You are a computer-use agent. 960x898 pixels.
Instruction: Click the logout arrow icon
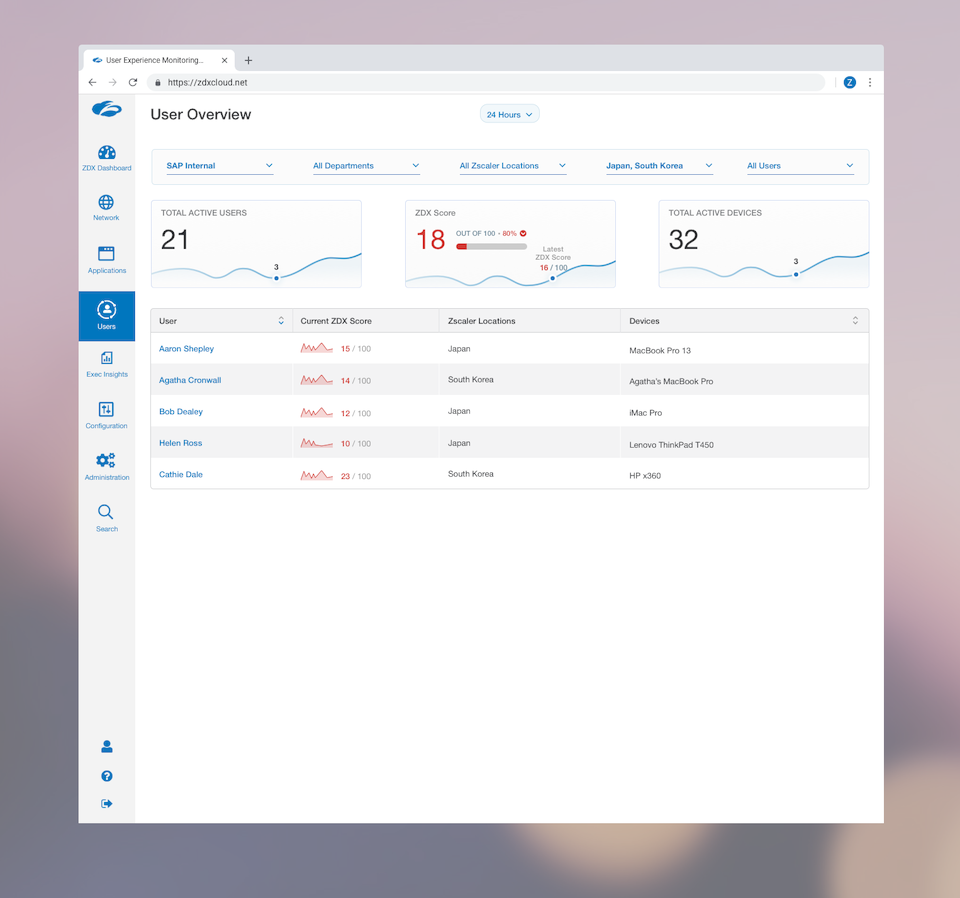coord(107,804)
